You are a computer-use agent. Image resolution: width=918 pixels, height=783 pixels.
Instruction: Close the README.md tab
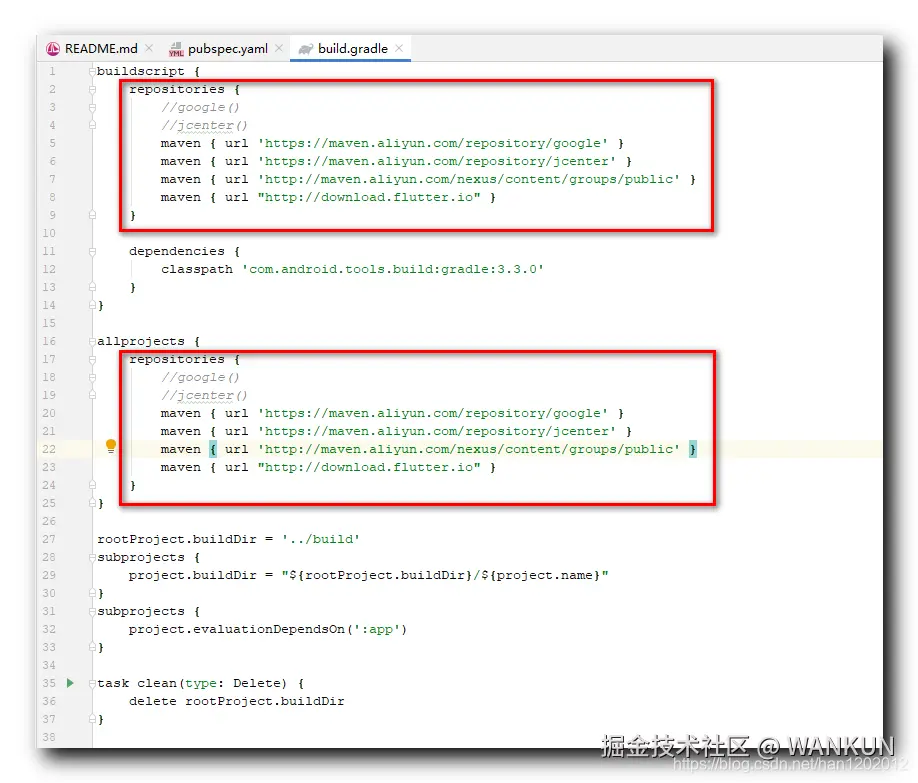[x=149, y=48]
